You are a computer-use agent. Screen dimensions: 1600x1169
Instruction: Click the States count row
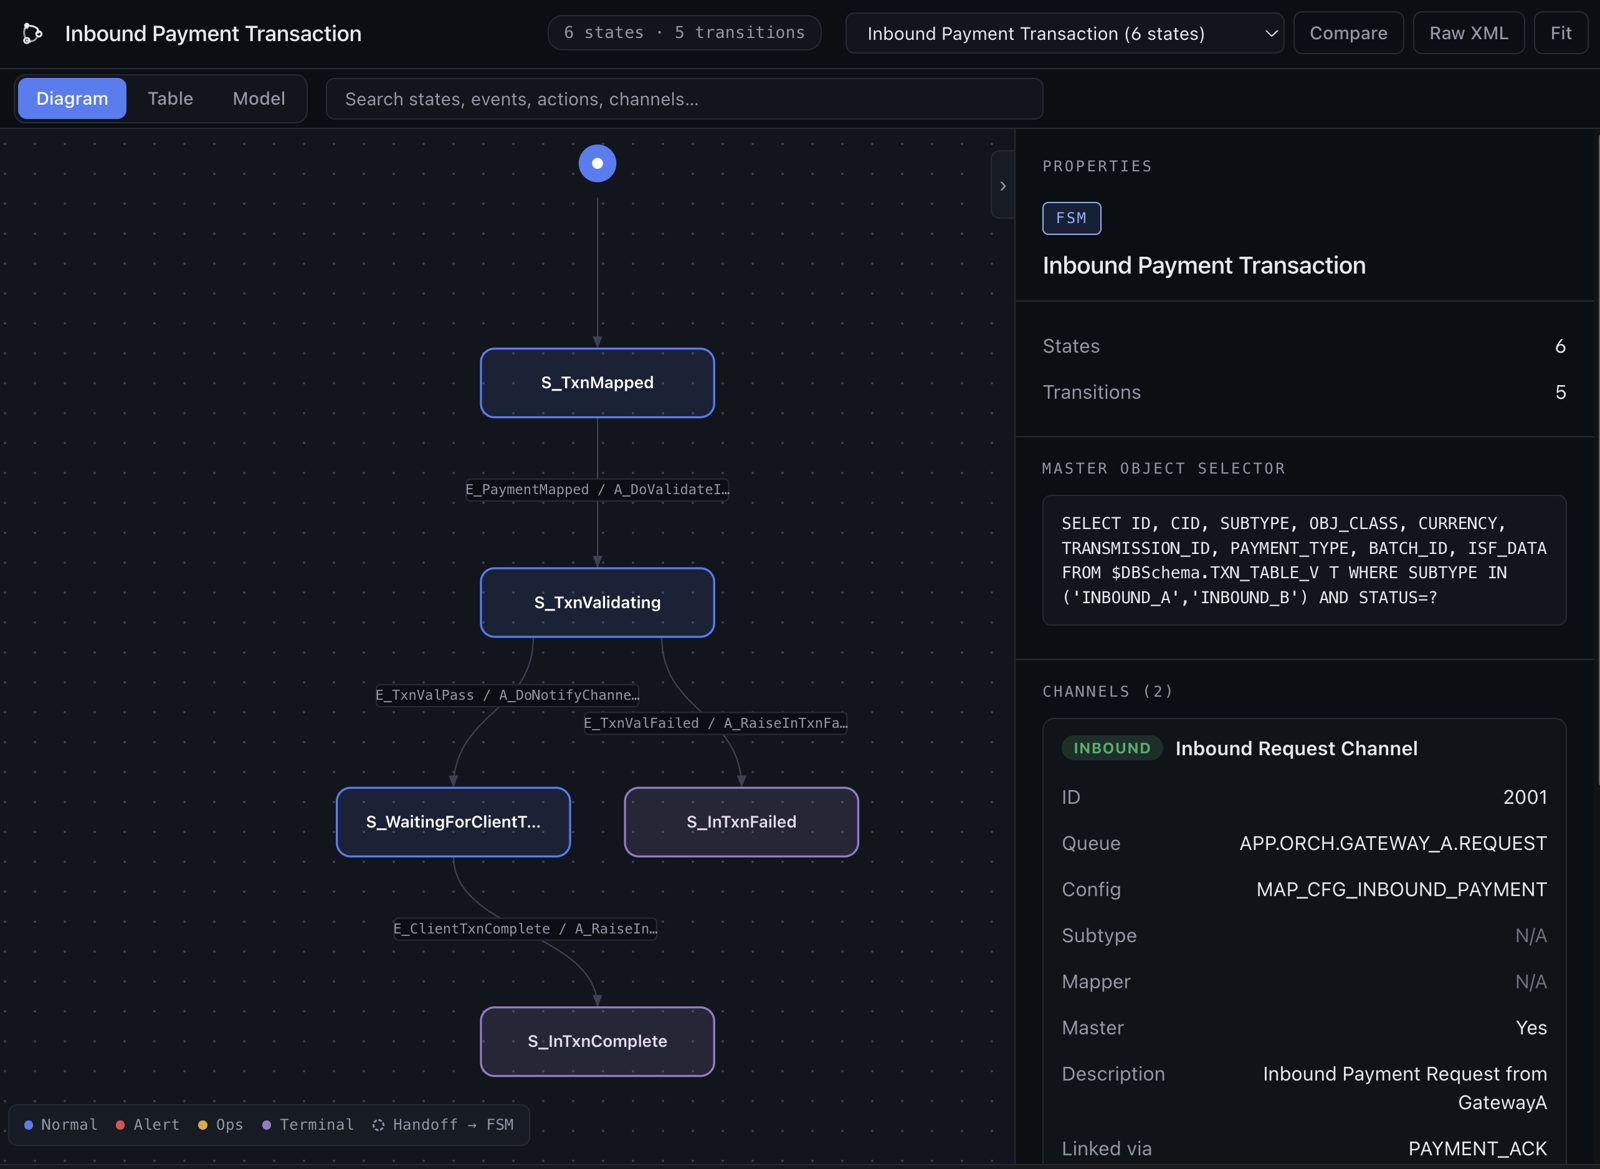pyautogui.click(x=1304, y=346)
